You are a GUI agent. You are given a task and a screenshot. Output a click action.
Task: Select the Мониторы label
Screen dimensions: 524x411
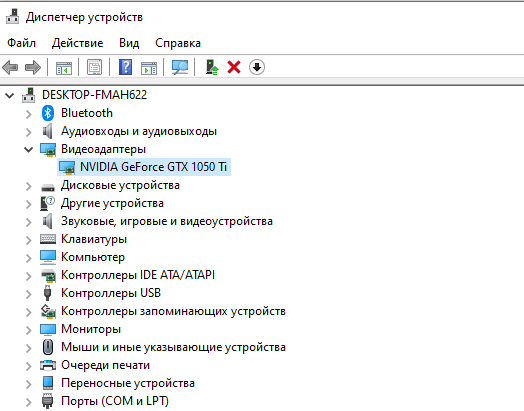[x=91, y=329]
